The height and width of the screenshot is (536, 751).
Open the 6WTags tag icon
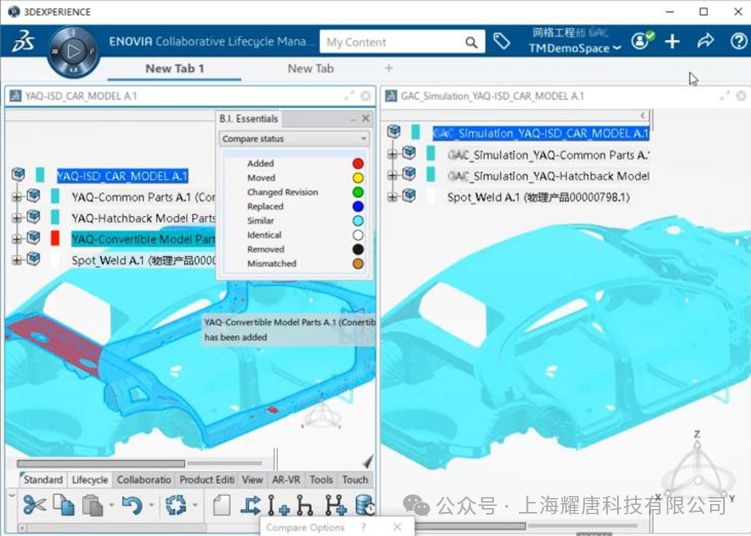pyautogui.click(x=501, y=41)
